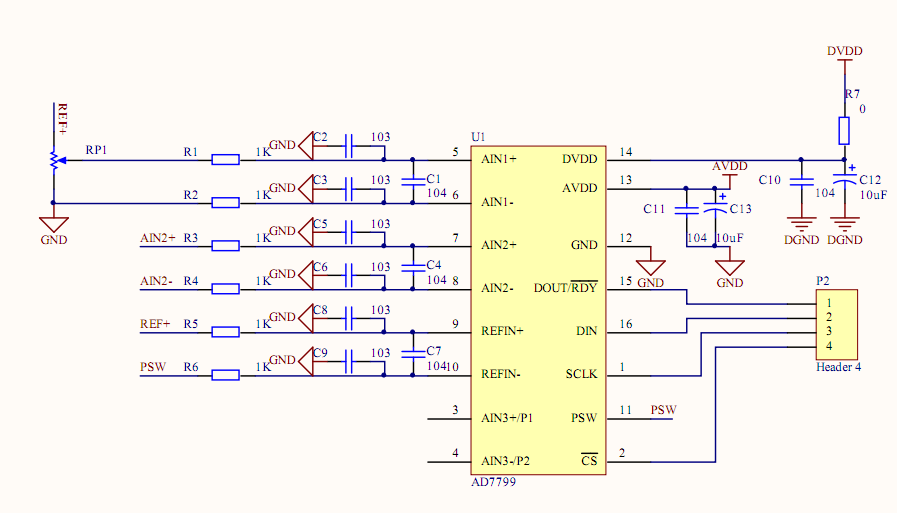This screenshot has width=897, height=513.
Task: Click the RP1 designator label
Action: coord(96,150)
